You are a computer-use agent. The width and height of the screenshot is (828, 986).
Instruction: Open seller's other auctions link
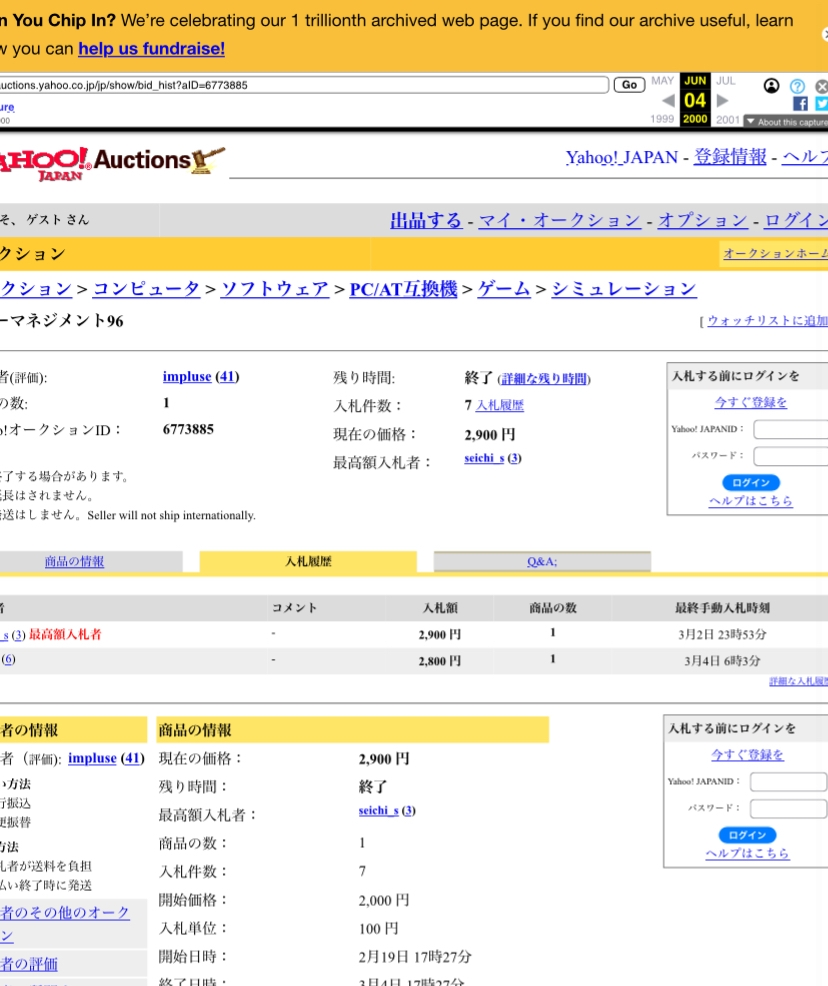click(x=65, y=924)
